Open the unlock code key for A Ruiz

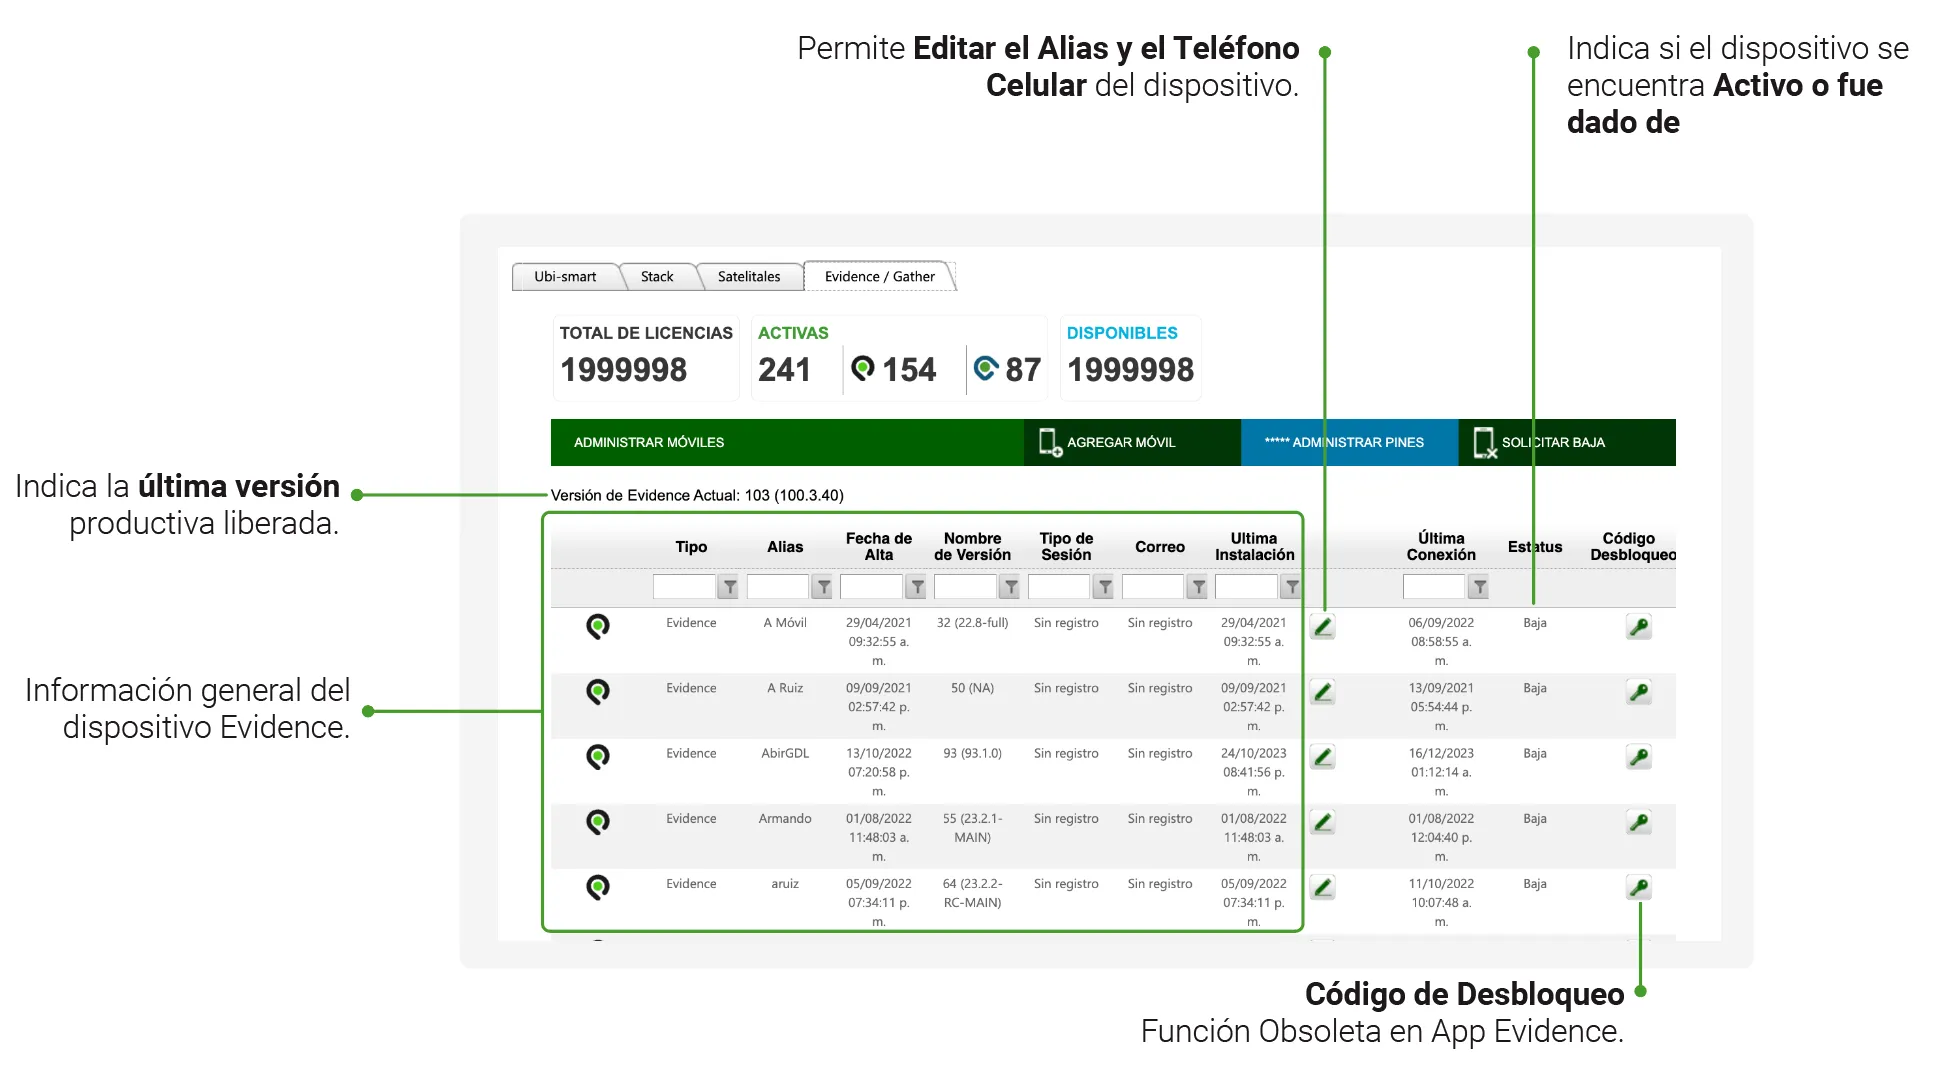coord(1639,692)
